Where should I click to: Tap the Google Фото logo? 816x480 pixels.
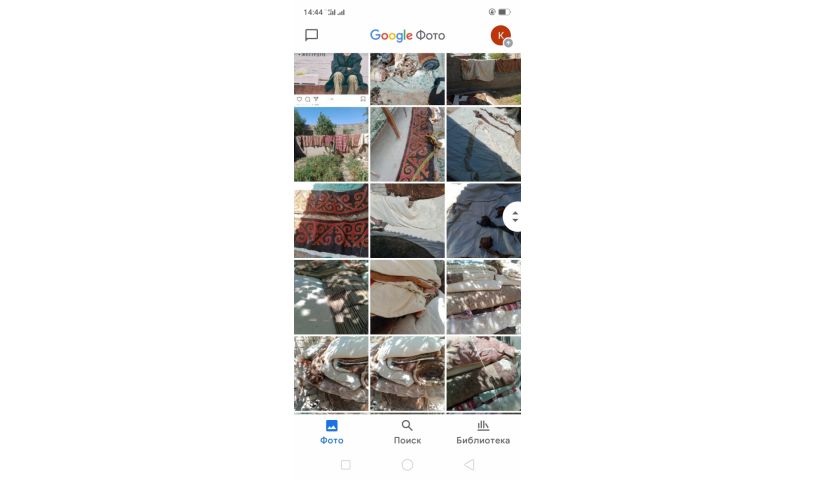point(407,35)
